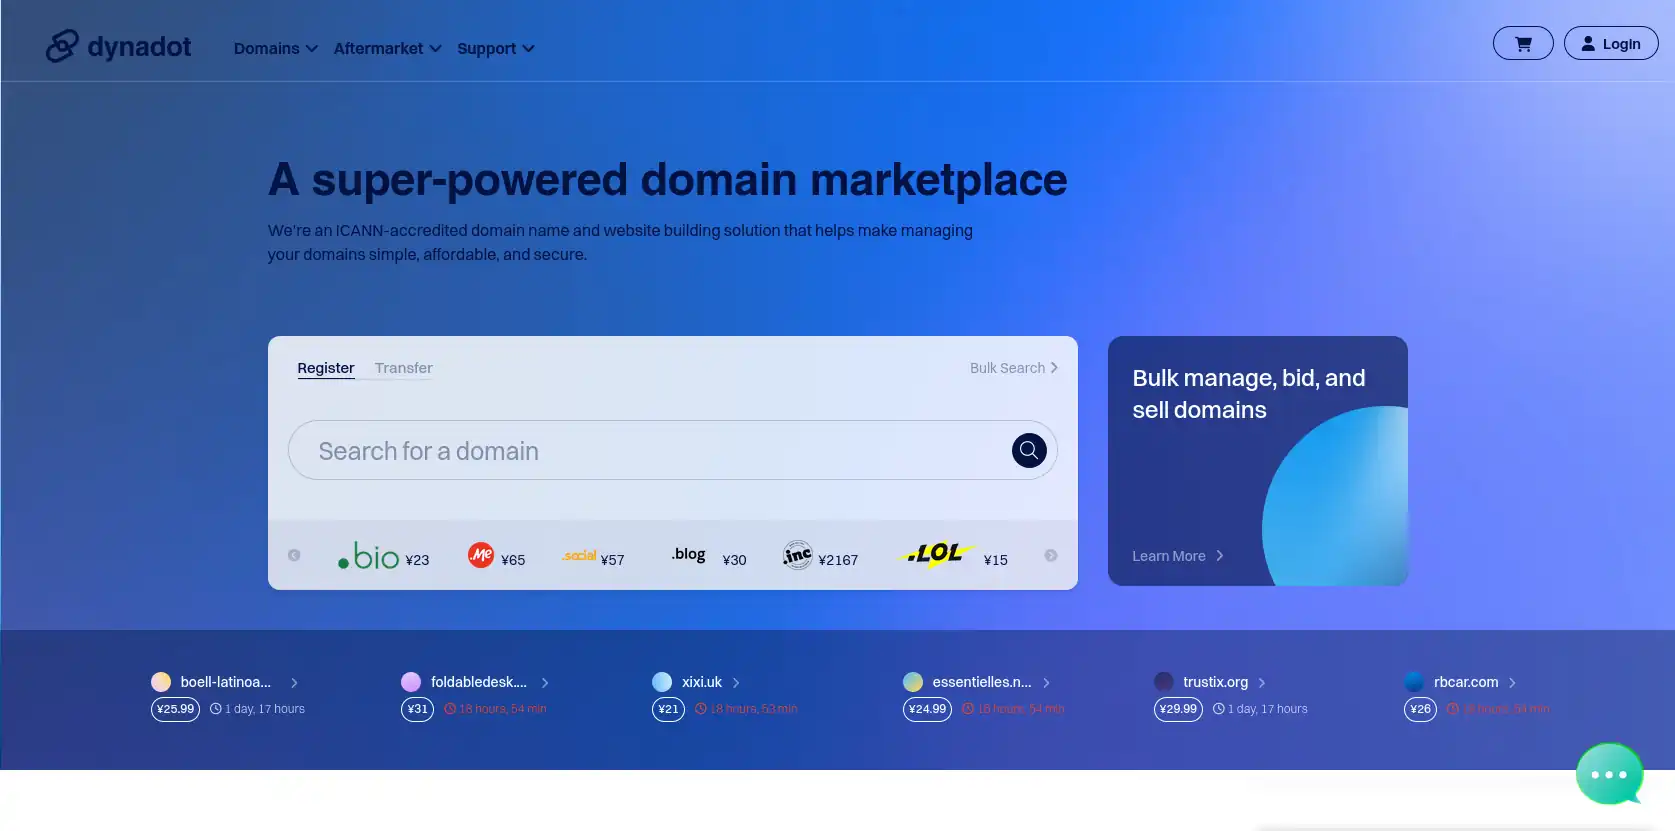This screenshot has width=1675, height=831.
Task: Click the ¥31 price badge
Action: (x=417, y=709)
